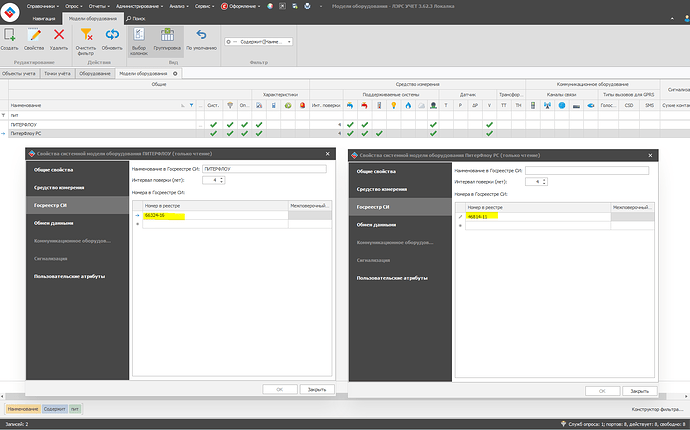
Task: Click the green circle characteristic column icon
Action: [288, 105]
